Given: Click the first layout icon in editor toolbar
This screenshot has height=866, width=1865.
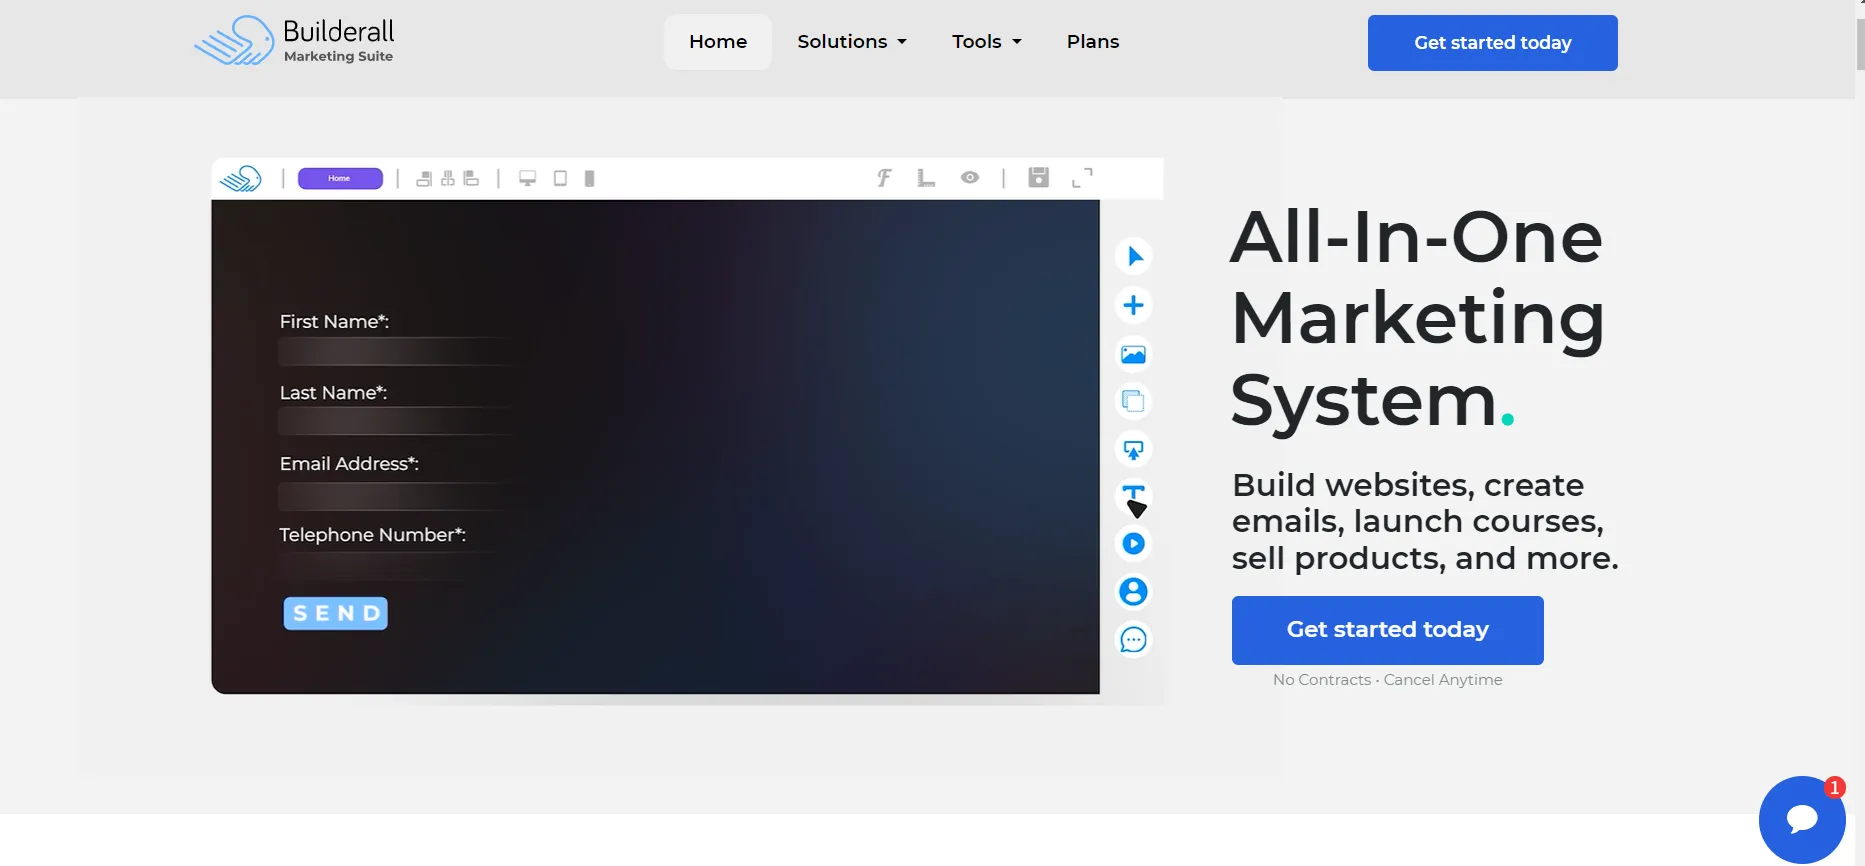Looking at the screenshot, I should [424, 178].
